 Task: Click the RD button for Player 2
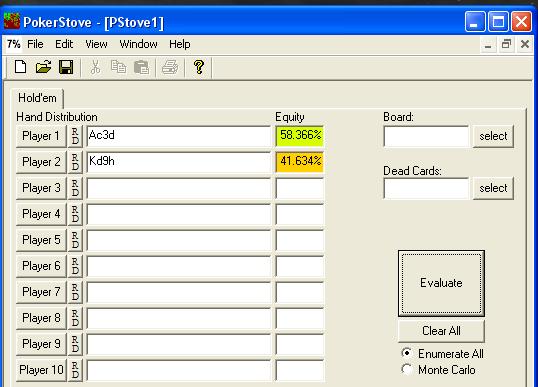(75, 162)
